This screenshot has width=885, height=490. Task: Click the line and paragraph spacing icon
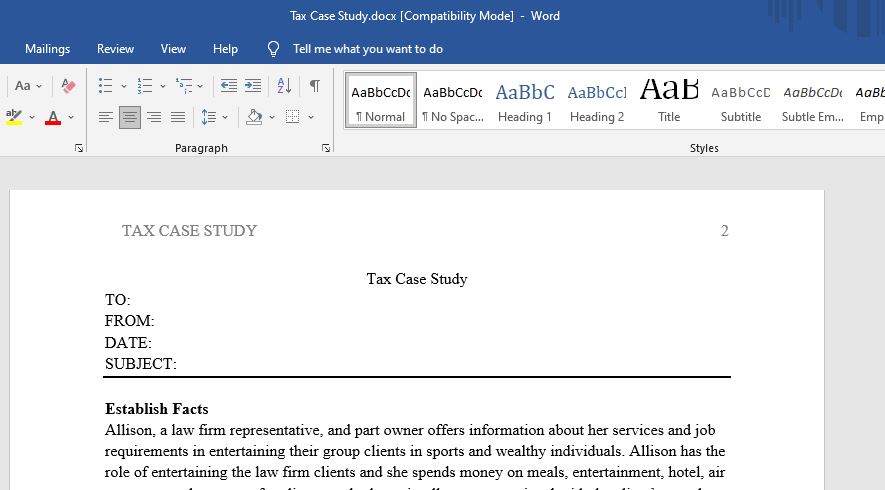209,117
